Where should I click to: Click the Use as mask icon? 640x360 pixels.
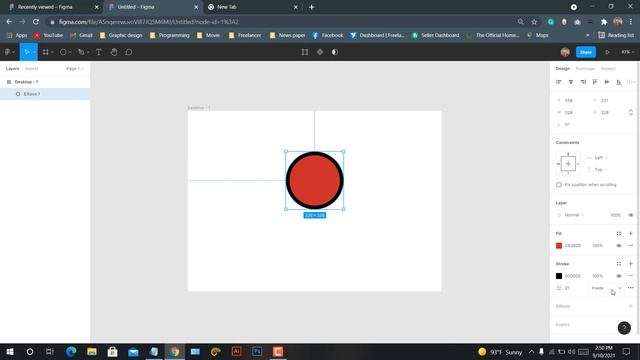coord(335,52)
